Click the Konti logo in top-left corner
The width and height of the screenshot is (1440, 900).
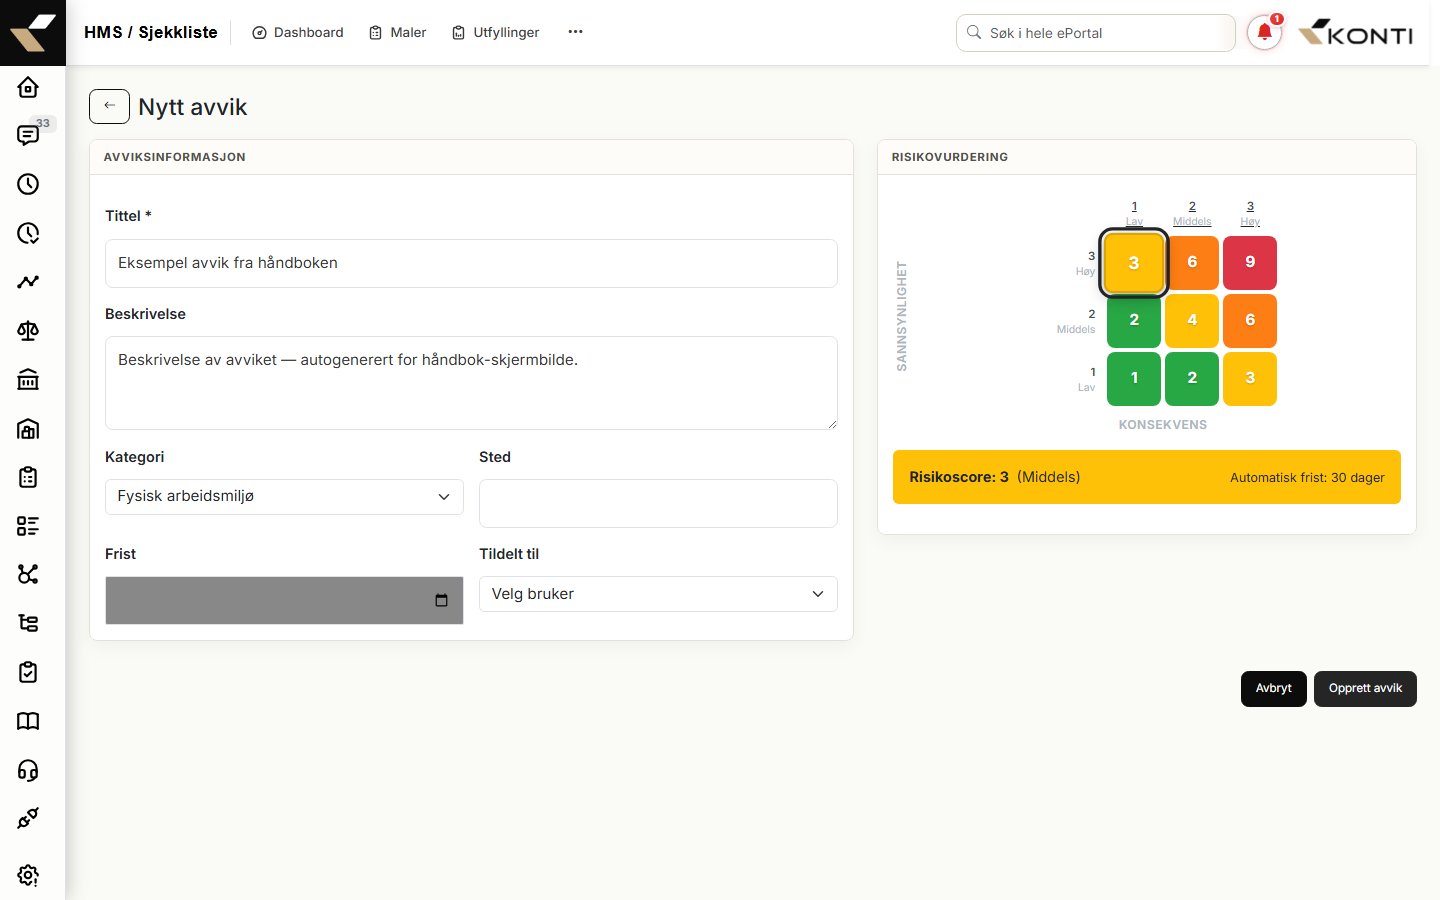pos(33,33)
